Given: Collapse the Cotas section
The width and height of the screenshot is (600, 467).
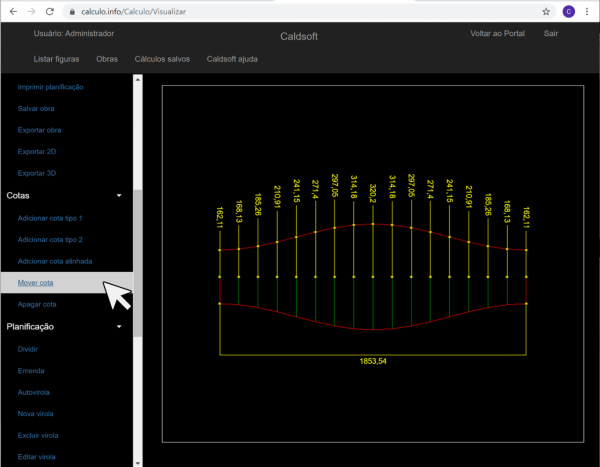Looking at the screenshot, I should (x=119, y=196).
